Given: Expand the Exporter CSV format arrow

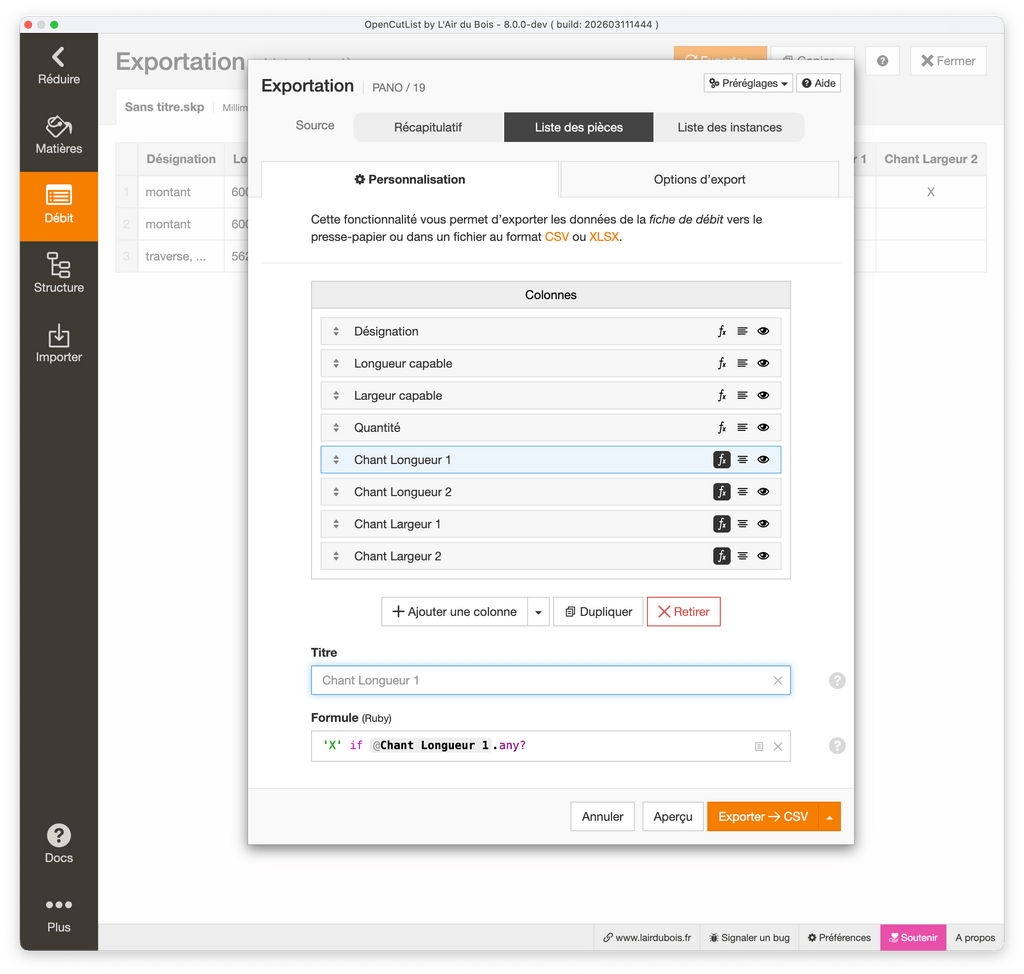Looking at the screenshot, I should (x=829, y=817).
